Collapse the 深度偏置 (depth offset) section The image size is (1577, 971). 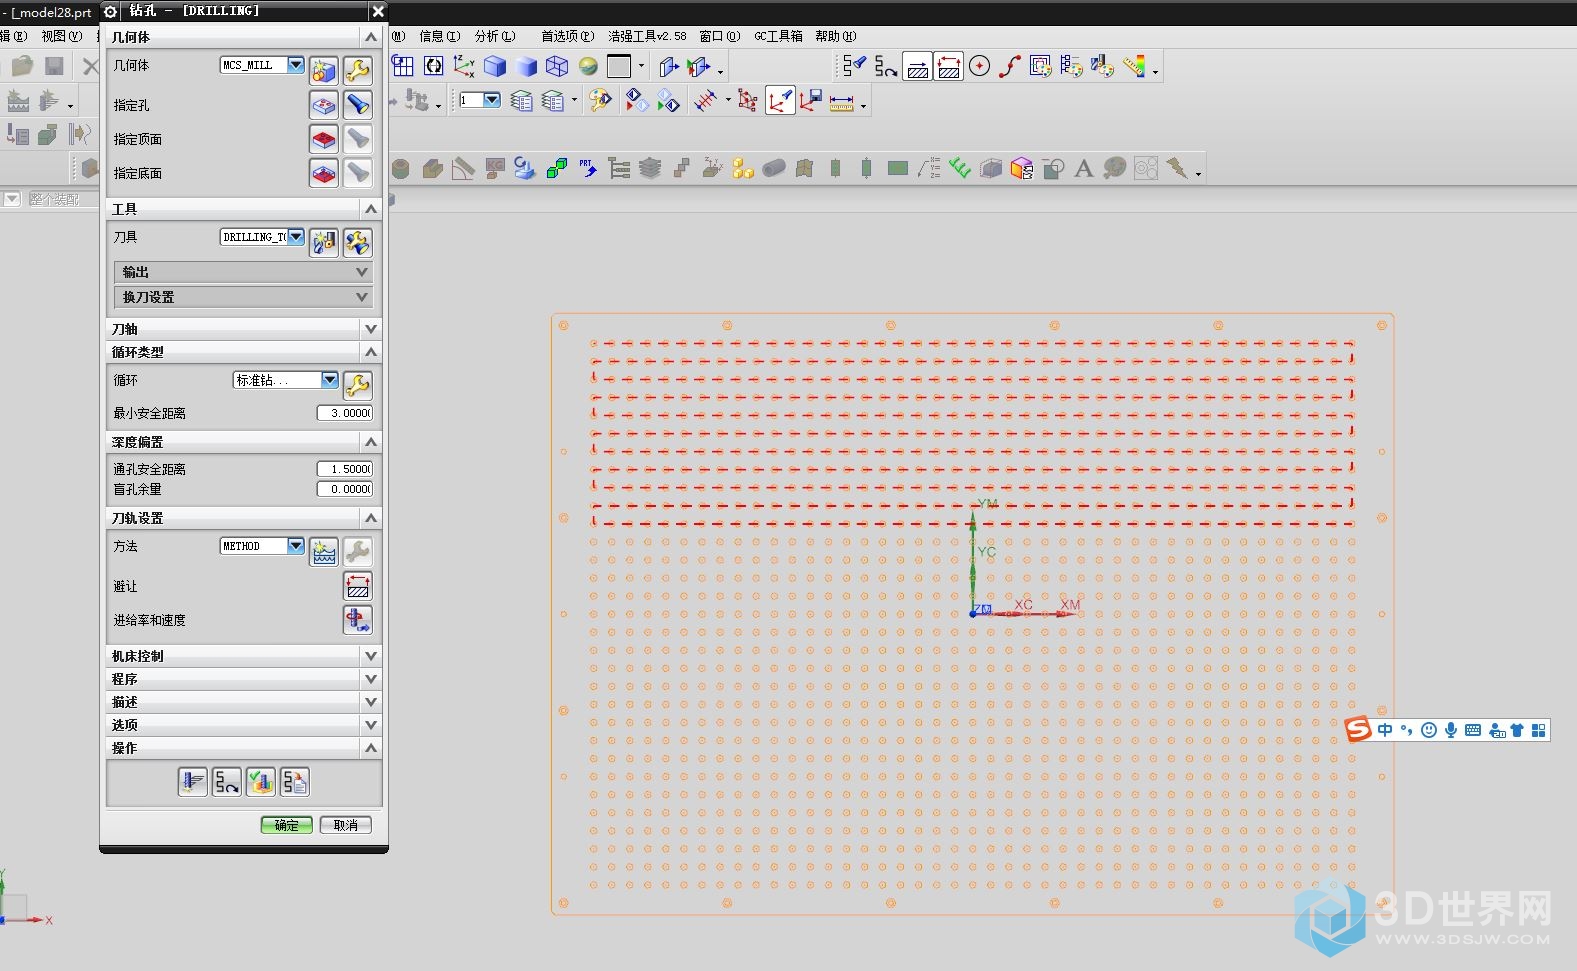click(244, 442)
